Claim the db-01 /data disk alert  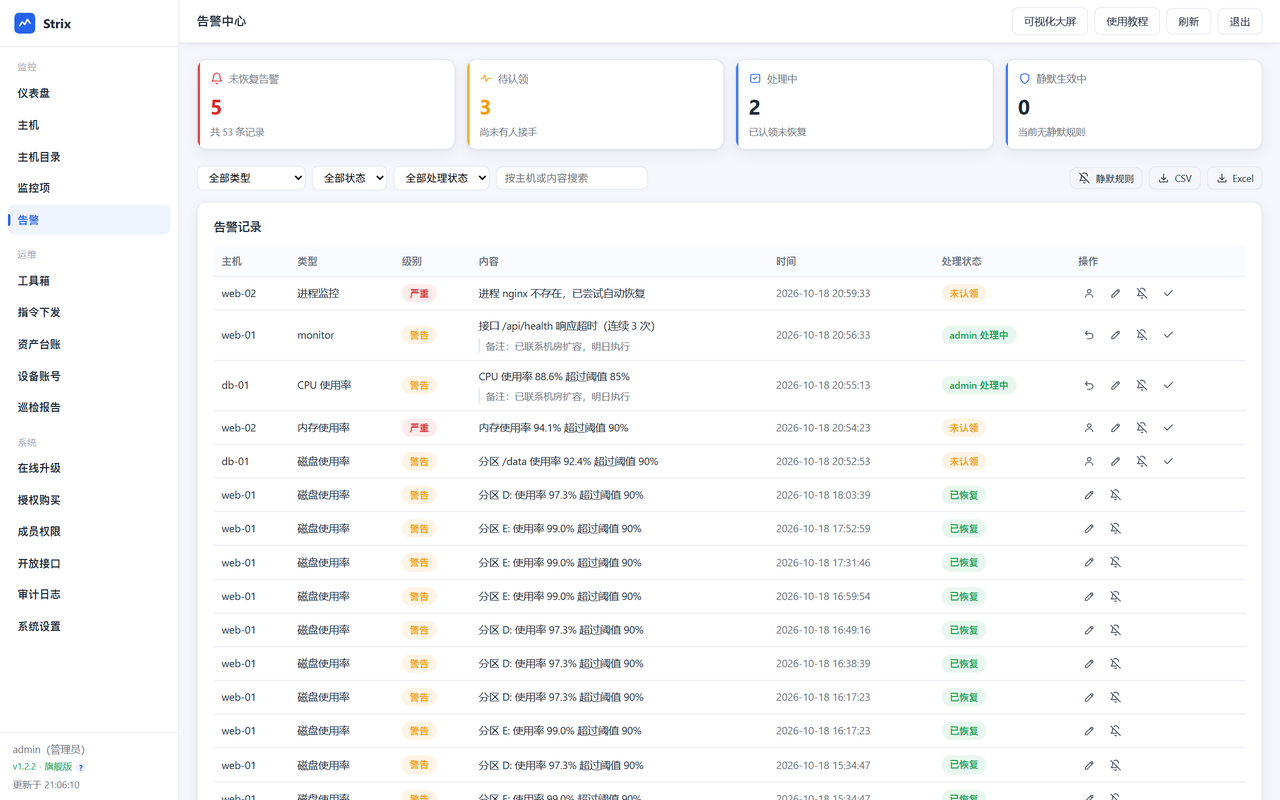point(1089,461)
